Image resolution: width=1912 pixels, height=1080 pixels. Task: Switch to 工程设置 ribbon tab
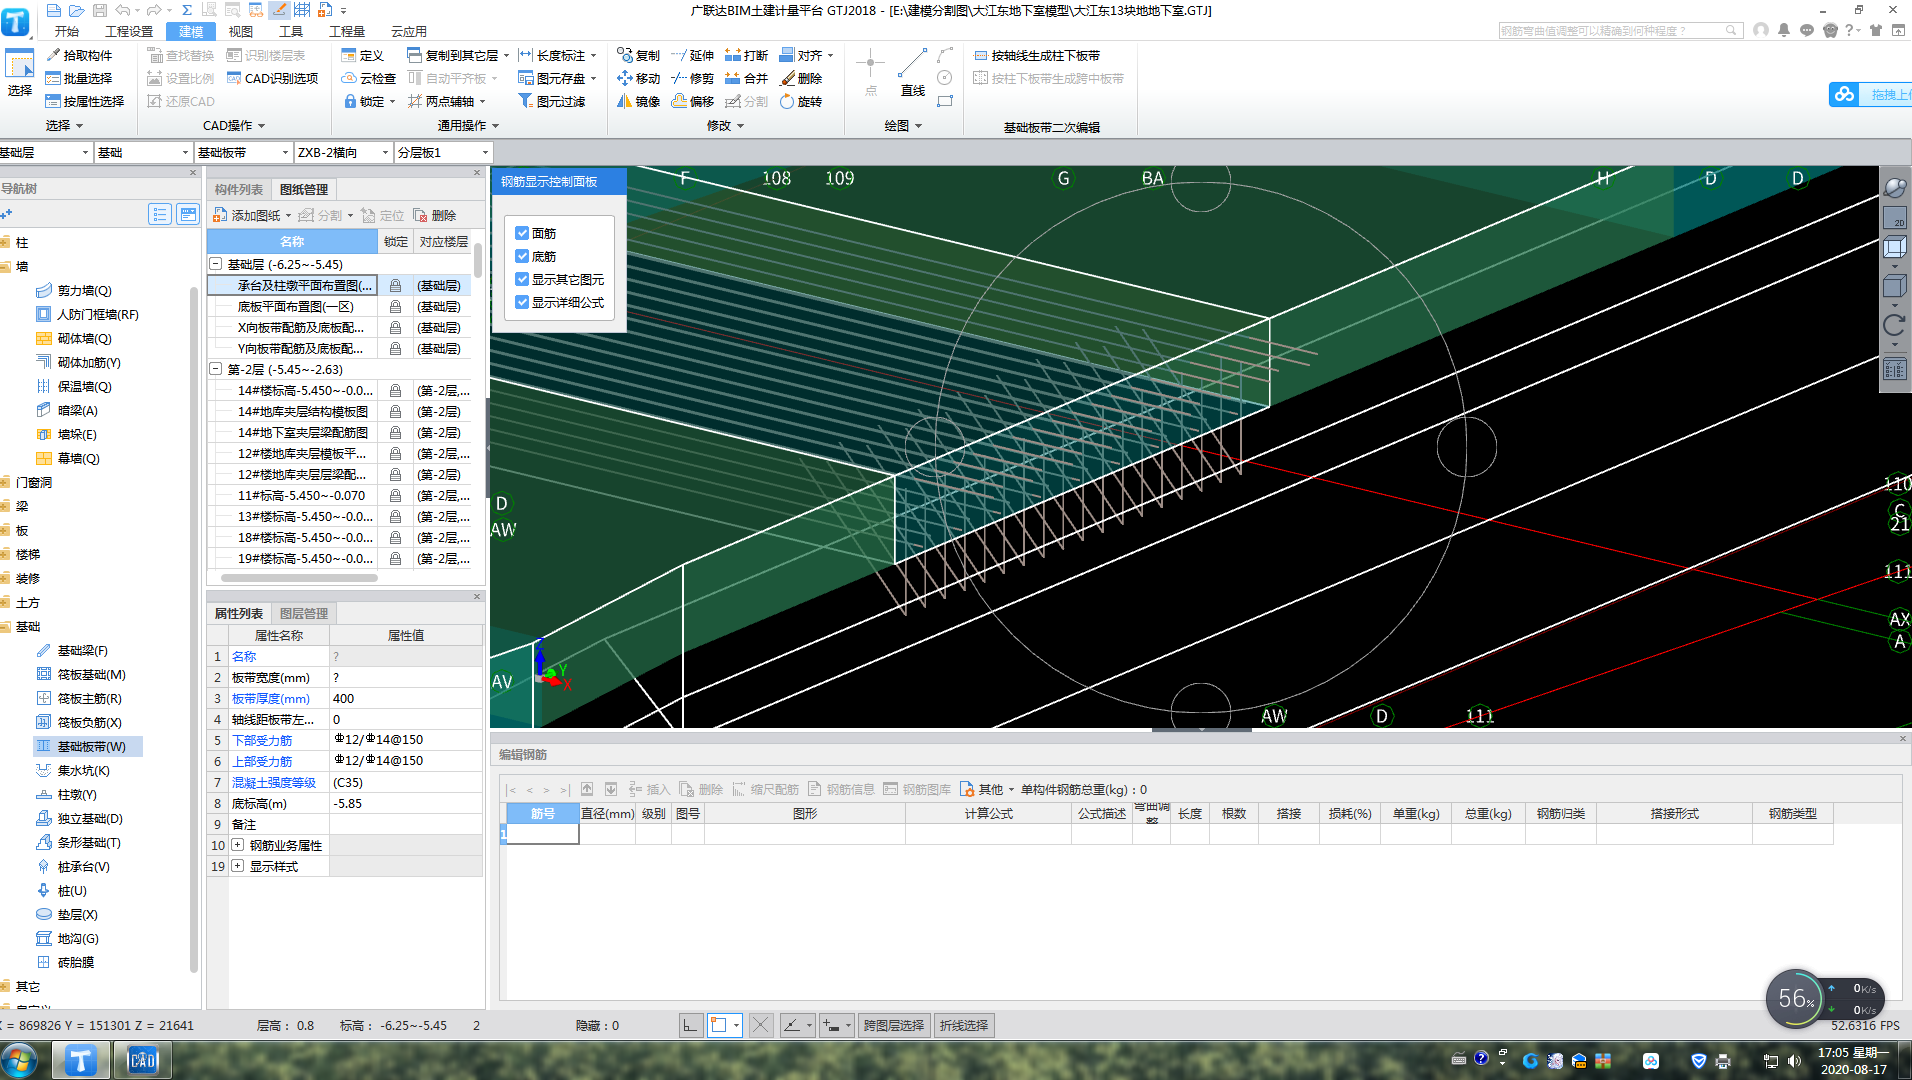(x=129, y=31)
